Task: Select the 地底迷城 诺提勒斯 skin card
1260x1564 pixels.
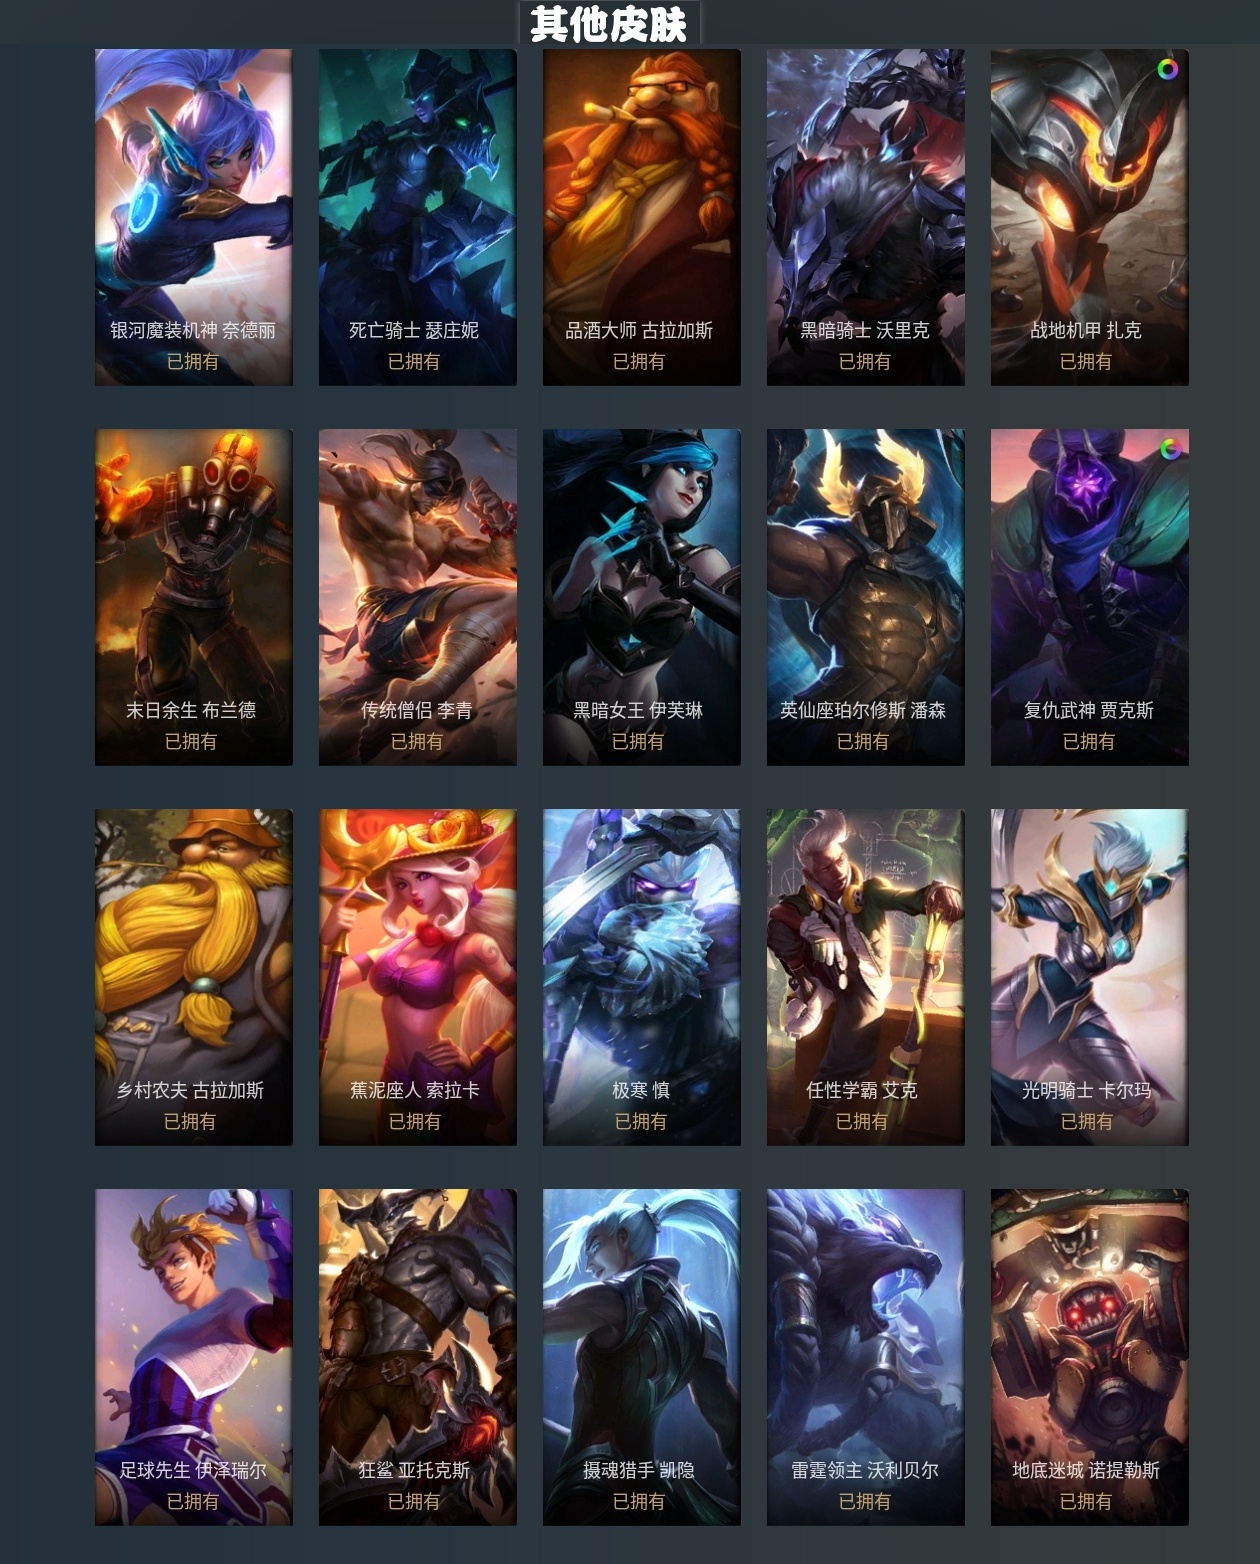Action: point(1090,1357)
